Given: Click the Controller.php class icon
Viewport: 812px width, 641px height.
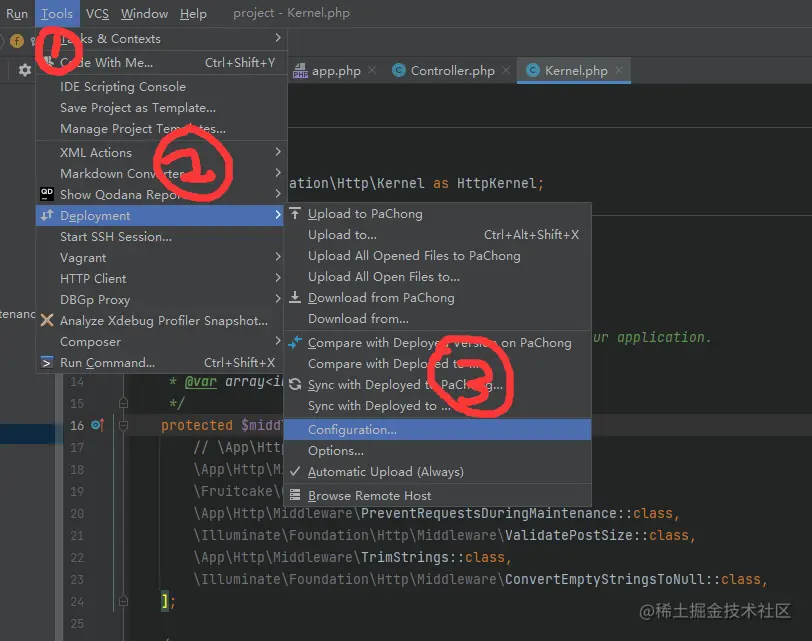Looking at the screenshot, I should (399, 70).
